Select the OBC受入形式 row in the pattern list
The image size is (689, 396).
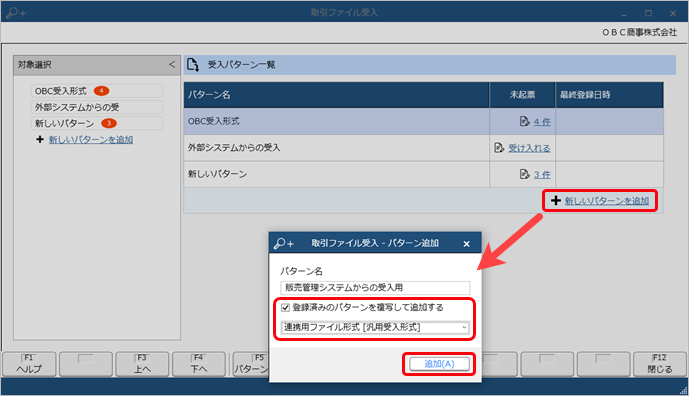click(x=424, y=121)
